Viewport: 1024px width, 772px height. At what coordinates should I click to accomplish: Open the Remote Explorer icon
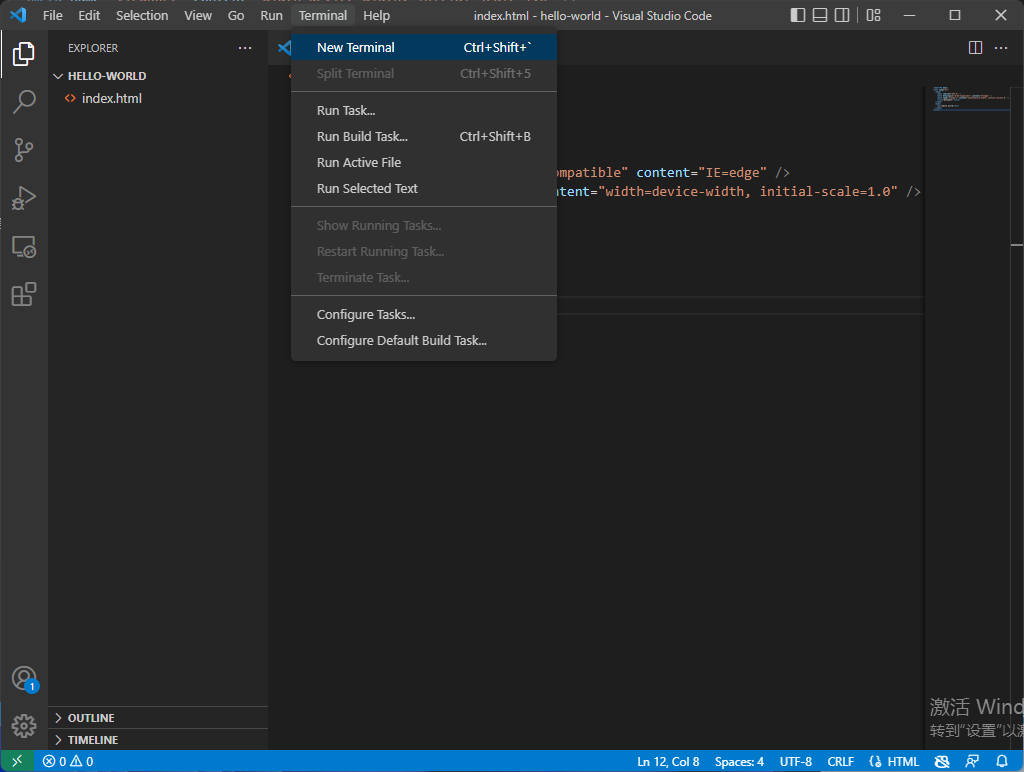pos(24,246)
